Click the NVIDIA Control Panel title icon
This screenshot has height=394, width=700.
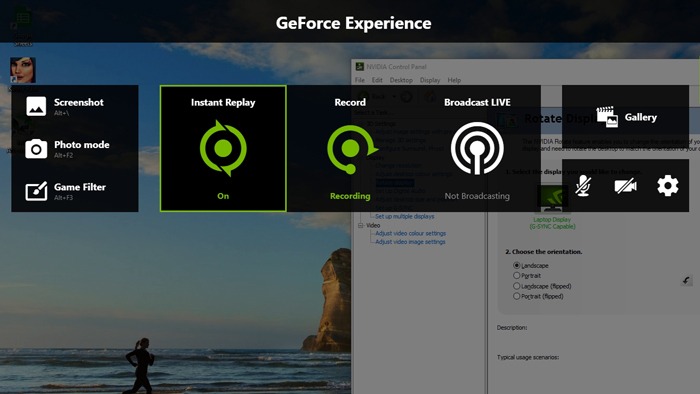359,66
